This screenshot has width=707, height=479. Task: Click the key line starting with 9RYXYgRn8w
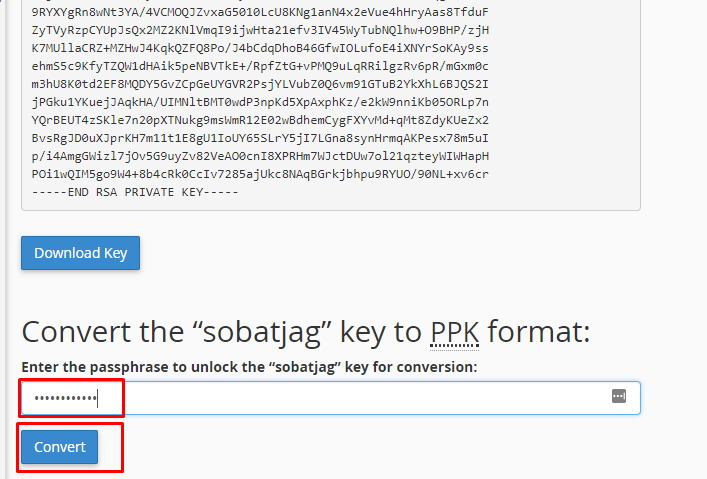coord(260,12)
